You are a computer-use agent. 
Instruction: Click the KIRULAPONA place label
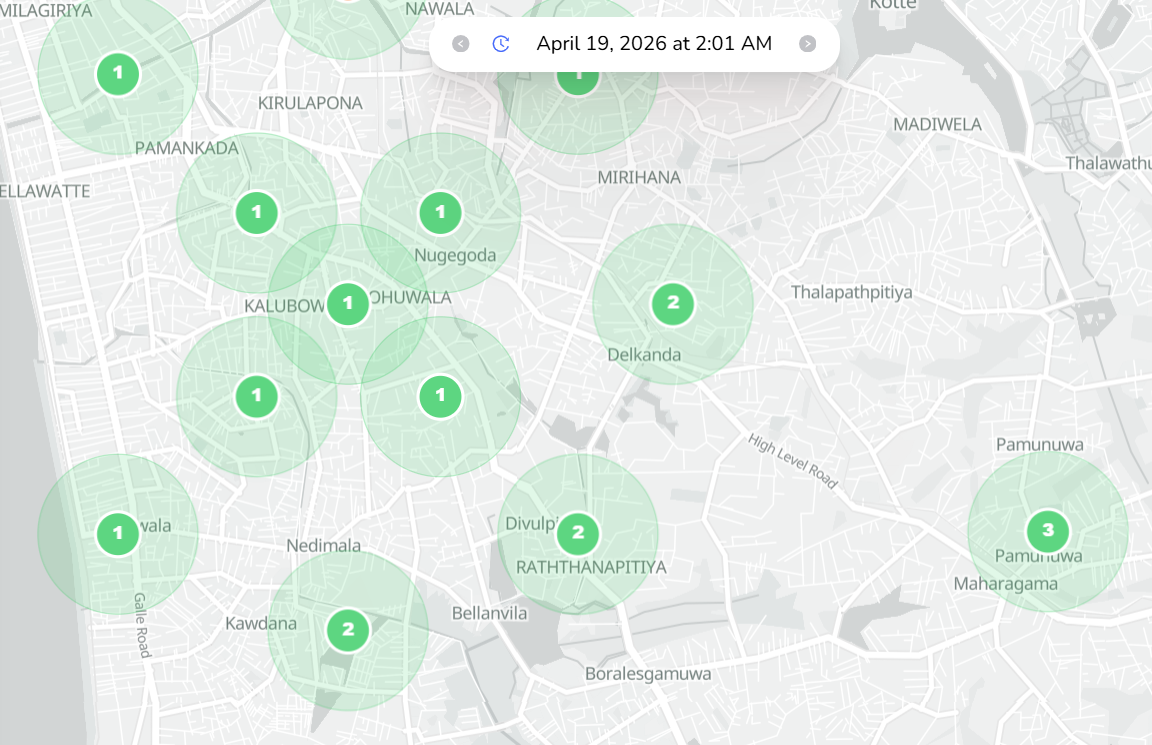tap(310, 103)
